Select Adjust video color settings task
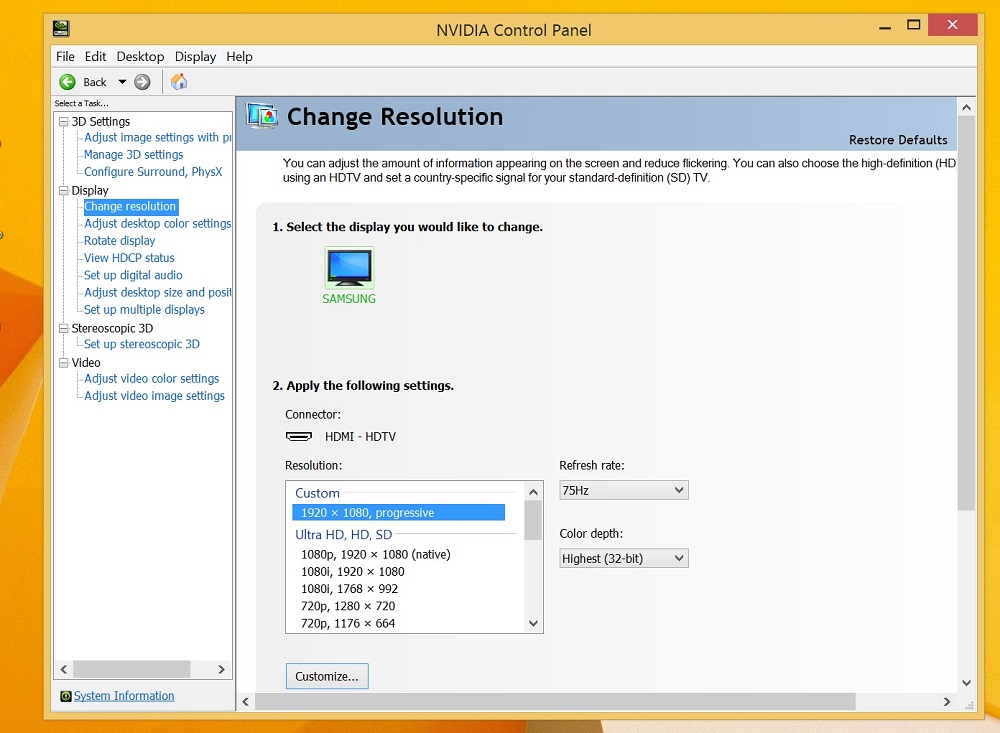 click(x=151, y=379)
